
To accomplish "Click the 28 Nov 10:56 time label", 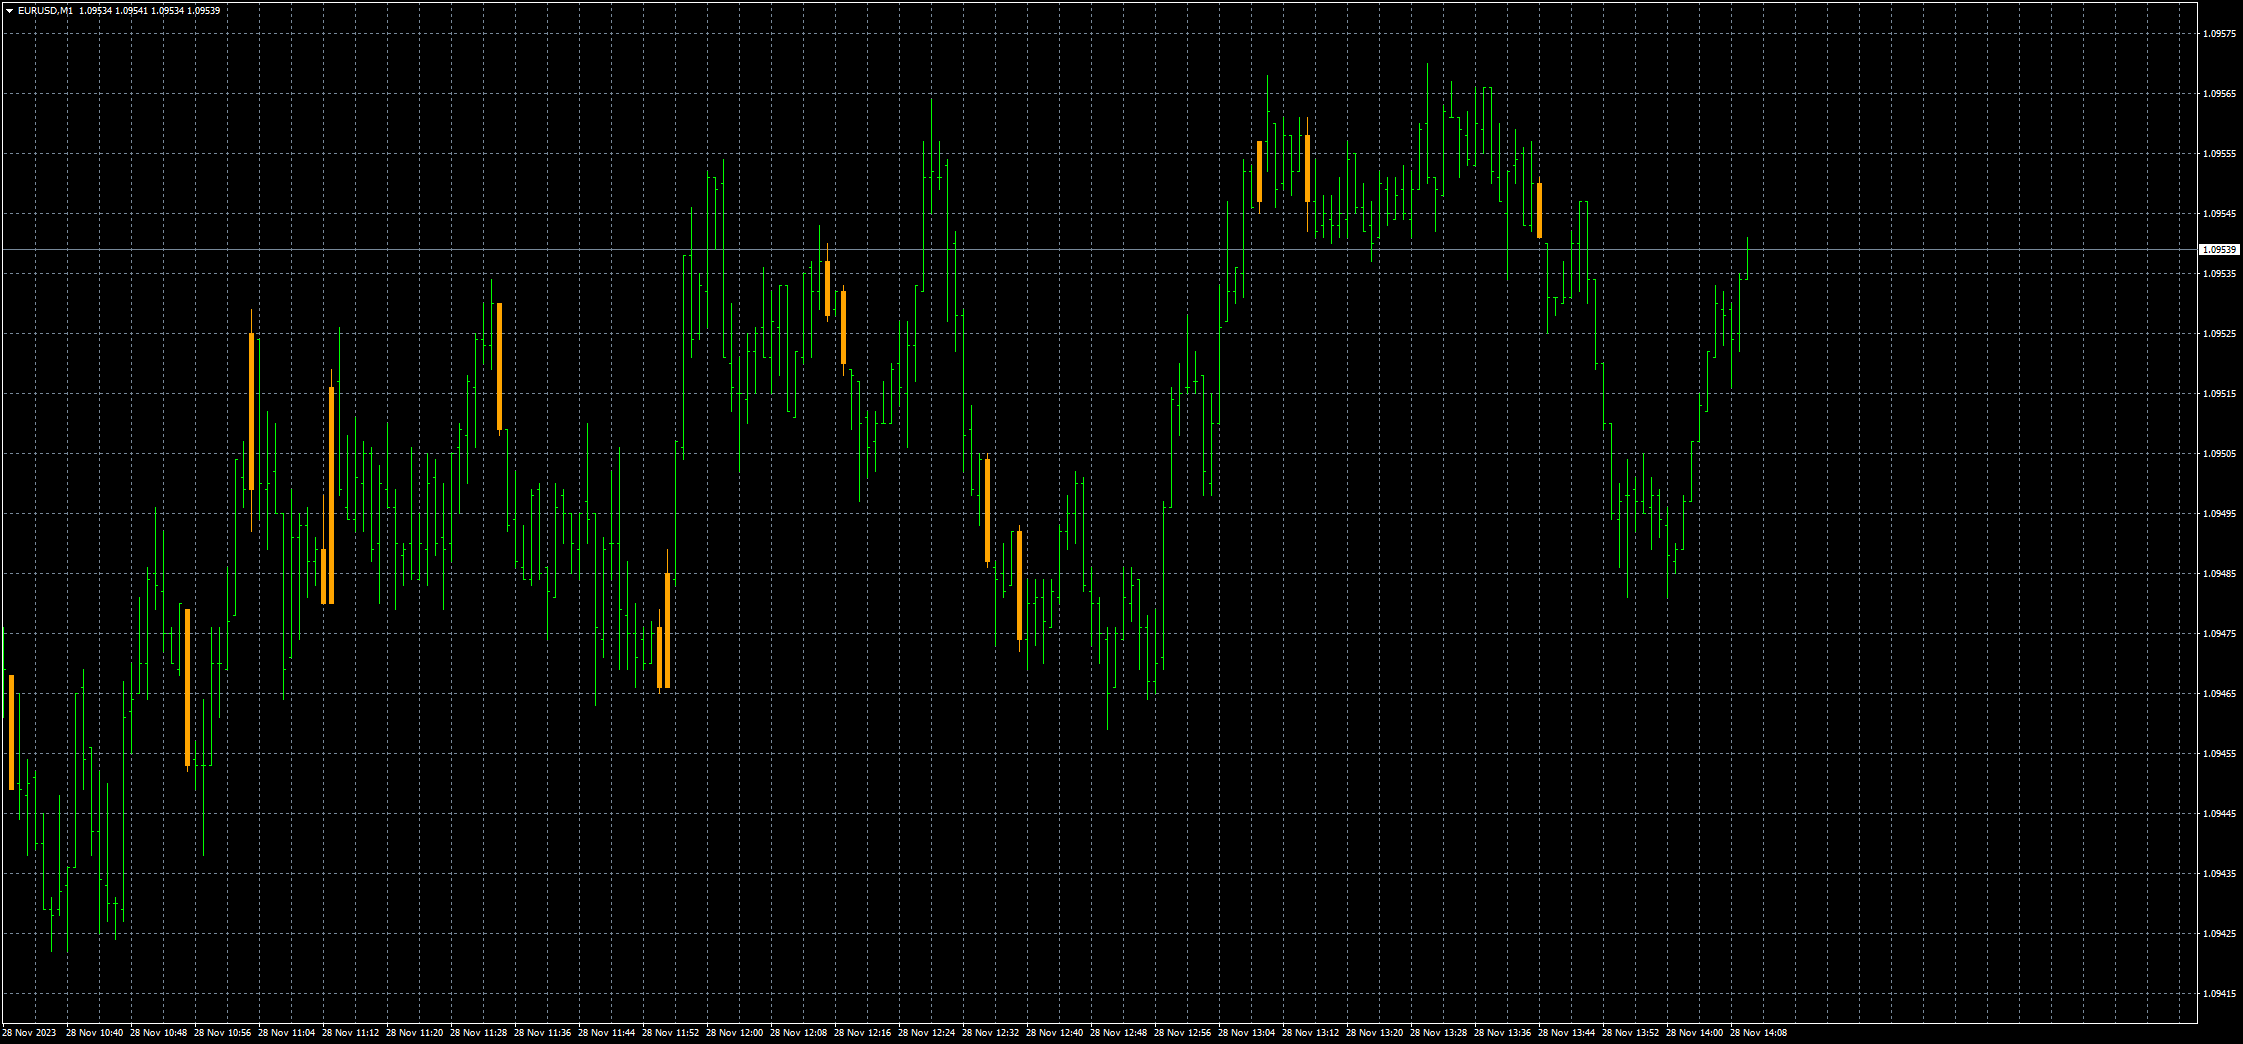I will tap(223, 1033).
